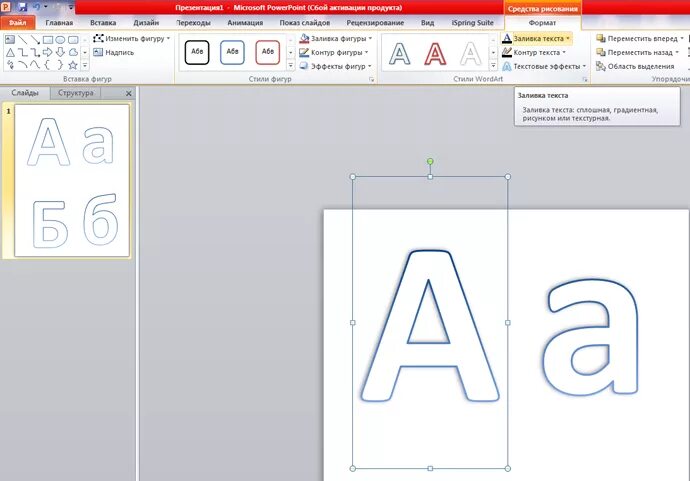Open Customize Quick Access Toolbar dropdown
The image size is (690, 481).
[x=71, y=7]
